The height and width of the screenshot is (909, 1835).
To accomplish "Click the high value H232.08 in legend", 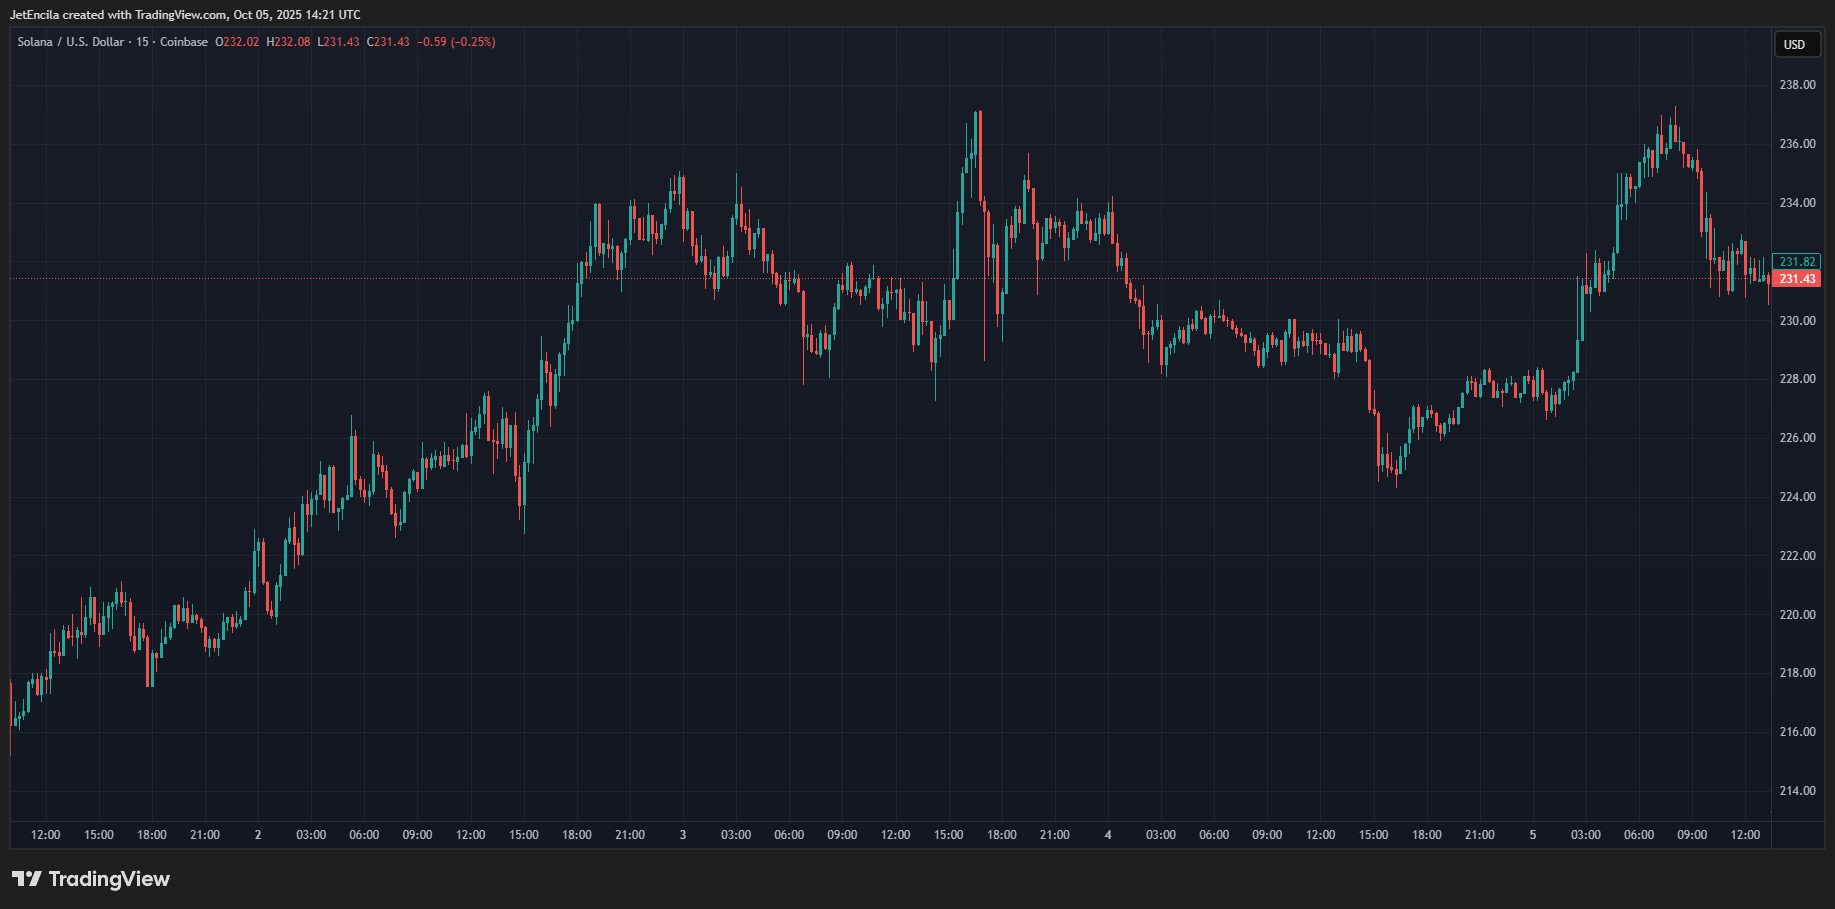I will click(x=288, y=42).
